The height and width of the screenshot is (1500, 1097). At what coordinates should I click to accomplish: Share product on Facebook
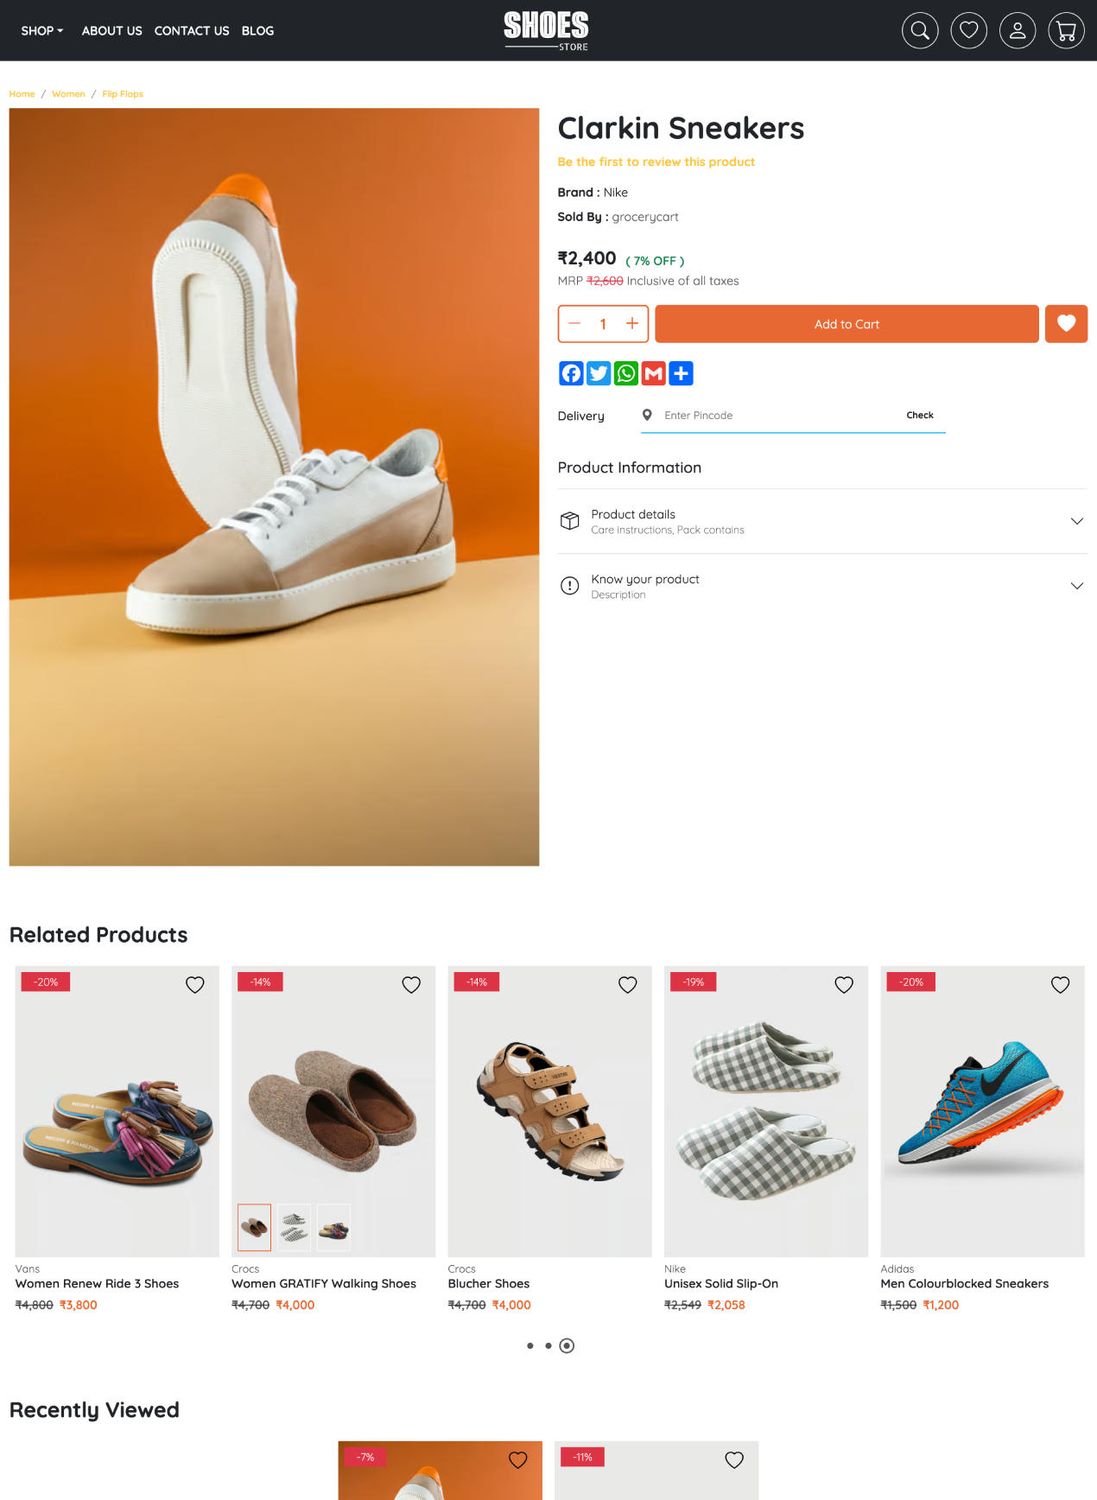point(570,373)
